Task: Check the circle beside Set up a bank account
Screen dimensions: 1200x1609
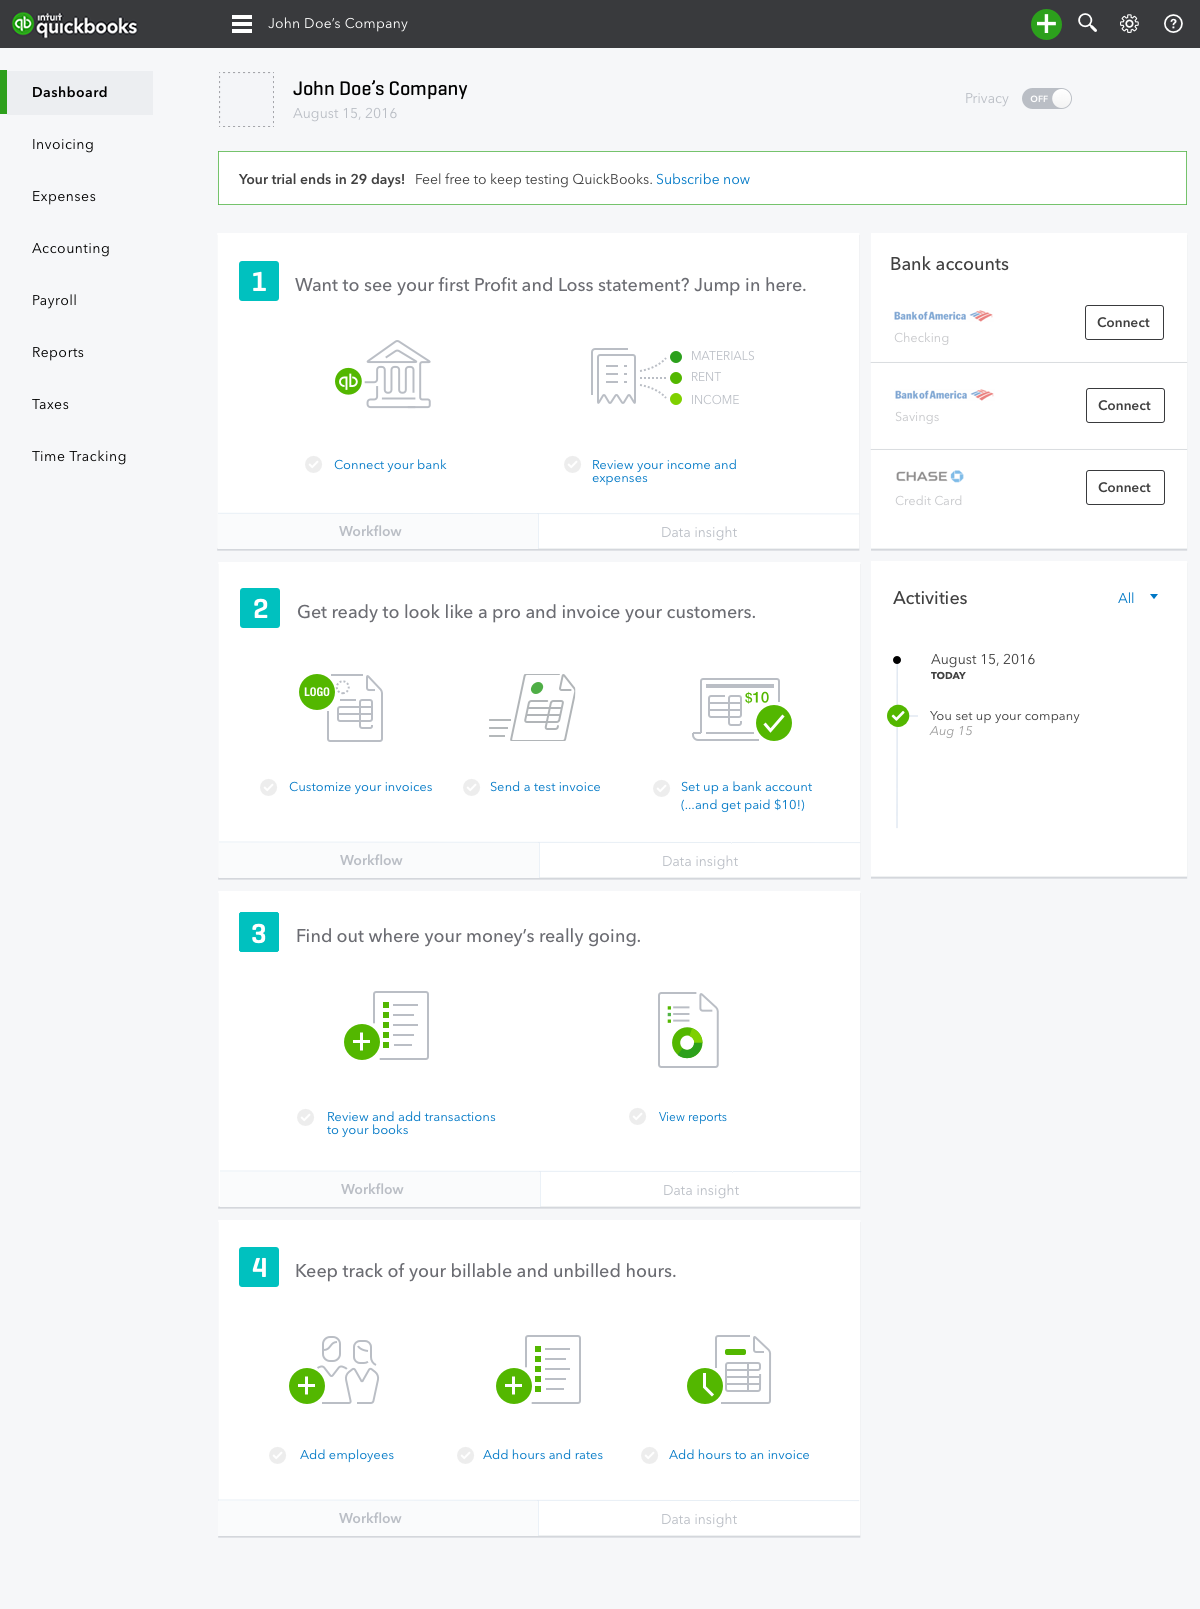Action: click(x=661, y=788)
